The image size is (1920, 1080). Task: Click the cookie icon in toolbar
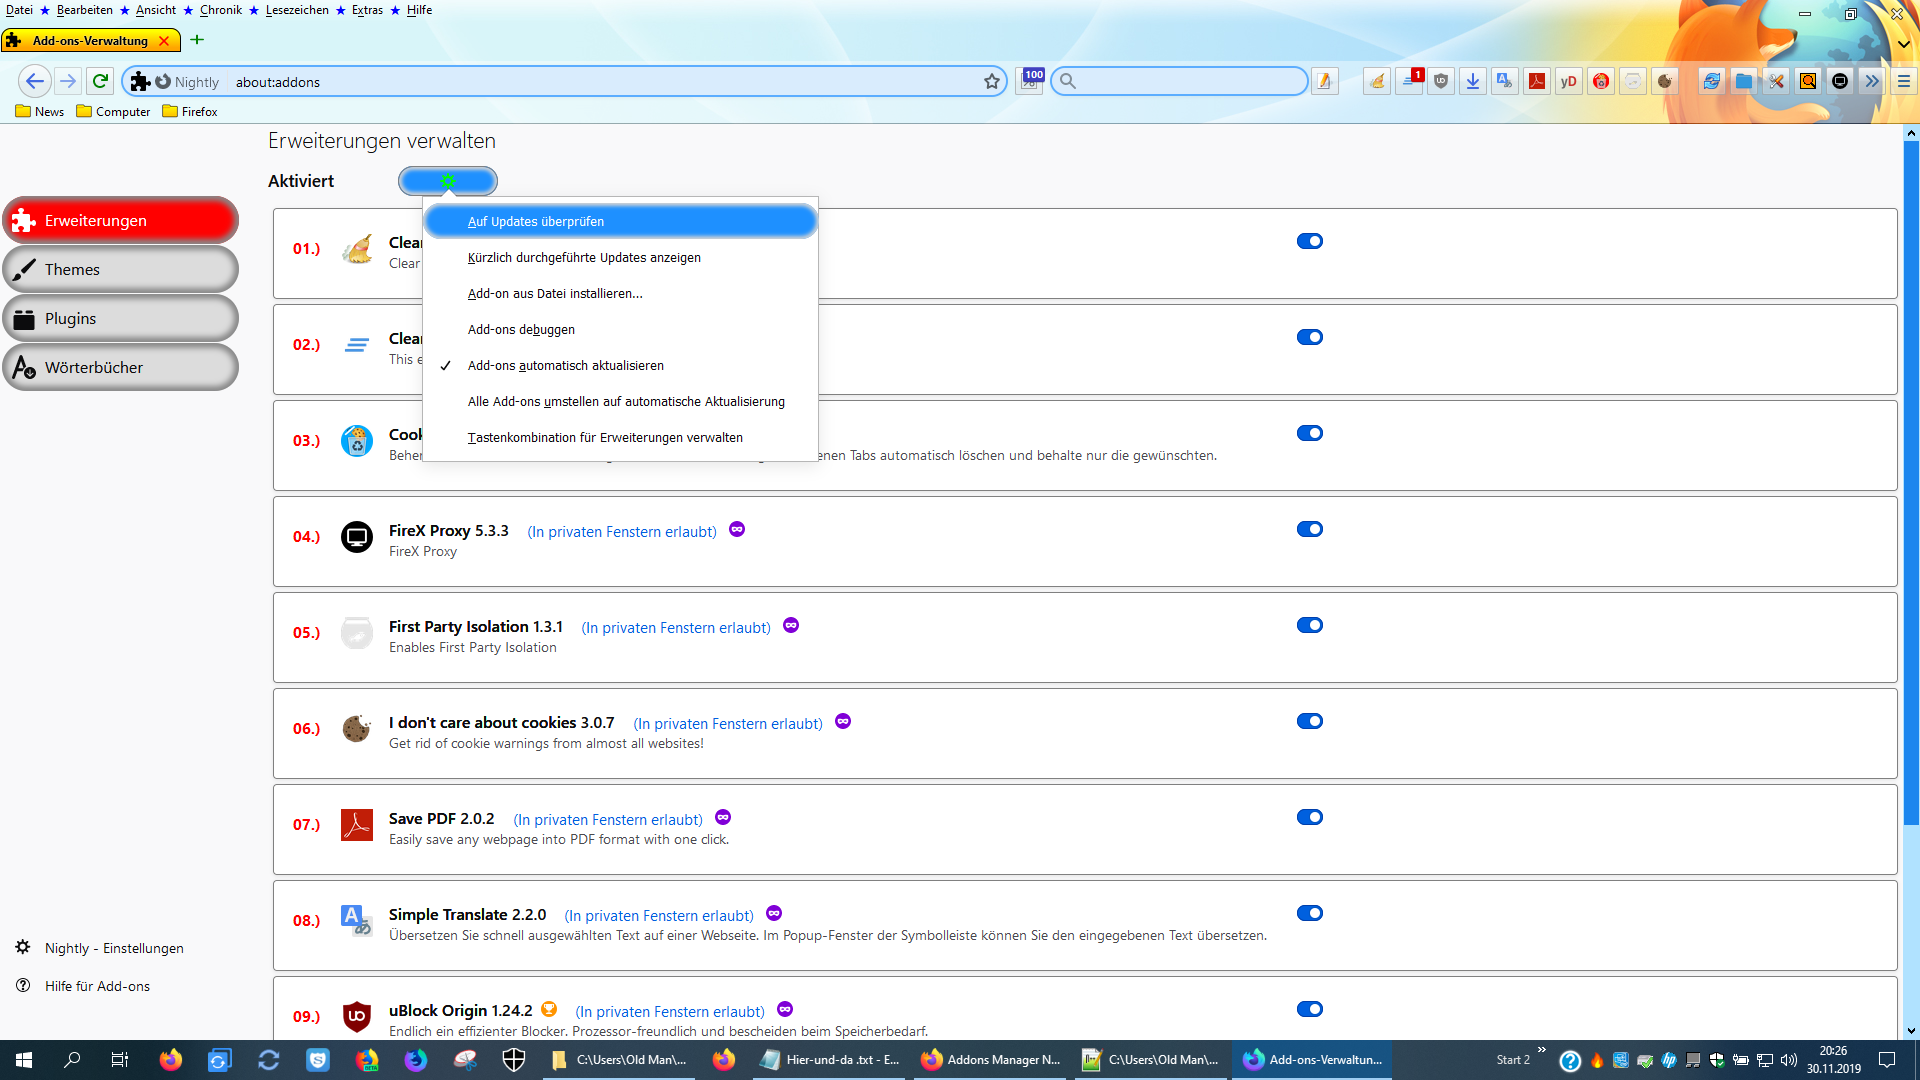click(x=1665, y=82)
